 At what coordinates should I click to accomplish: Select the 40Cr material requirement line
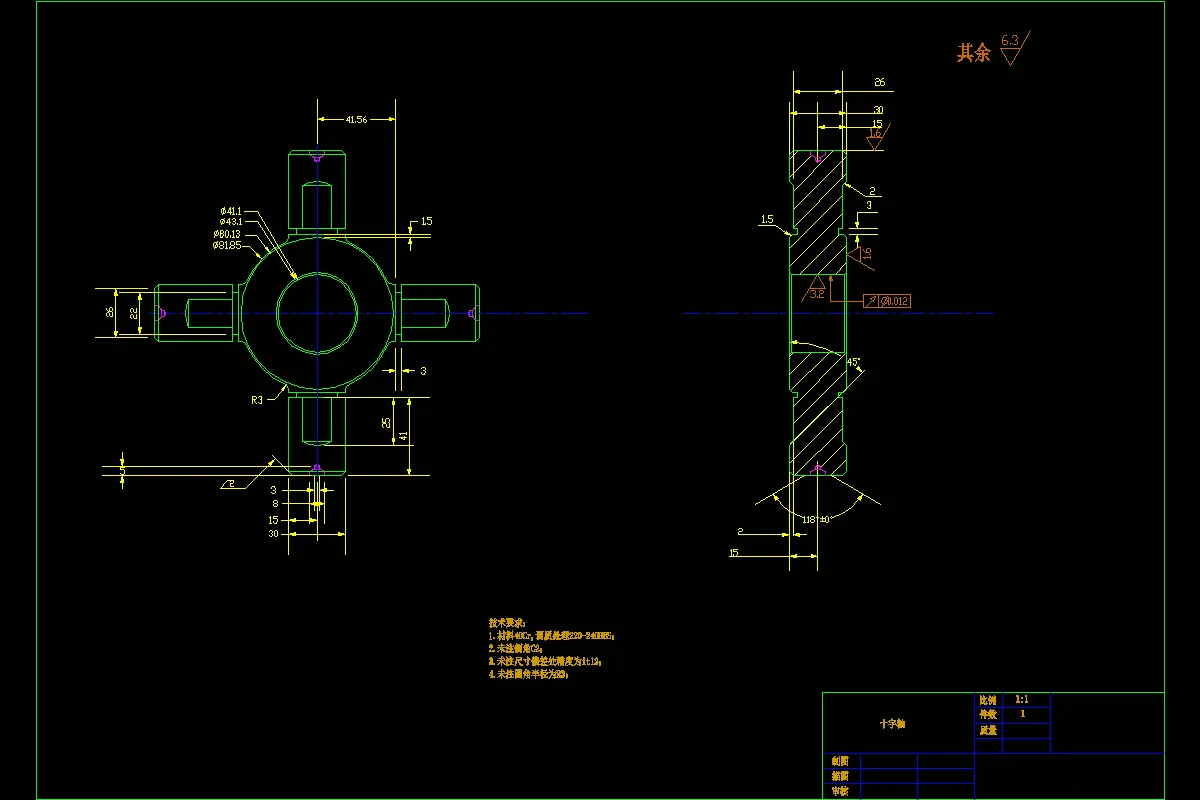pos(552,635)
